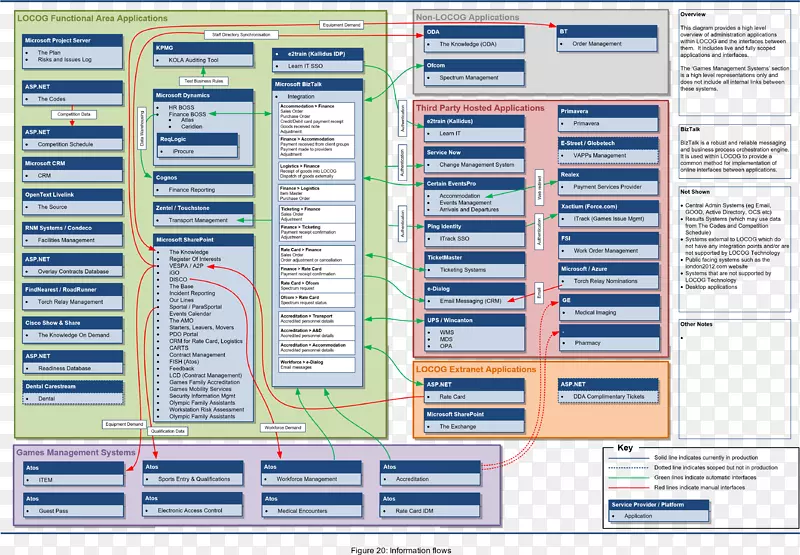The width and height of the screenshot is (800, 555).
Task: Click the 'Arrivals and Departures' entry
Action: pyautogui.click(x=469, y=210)
